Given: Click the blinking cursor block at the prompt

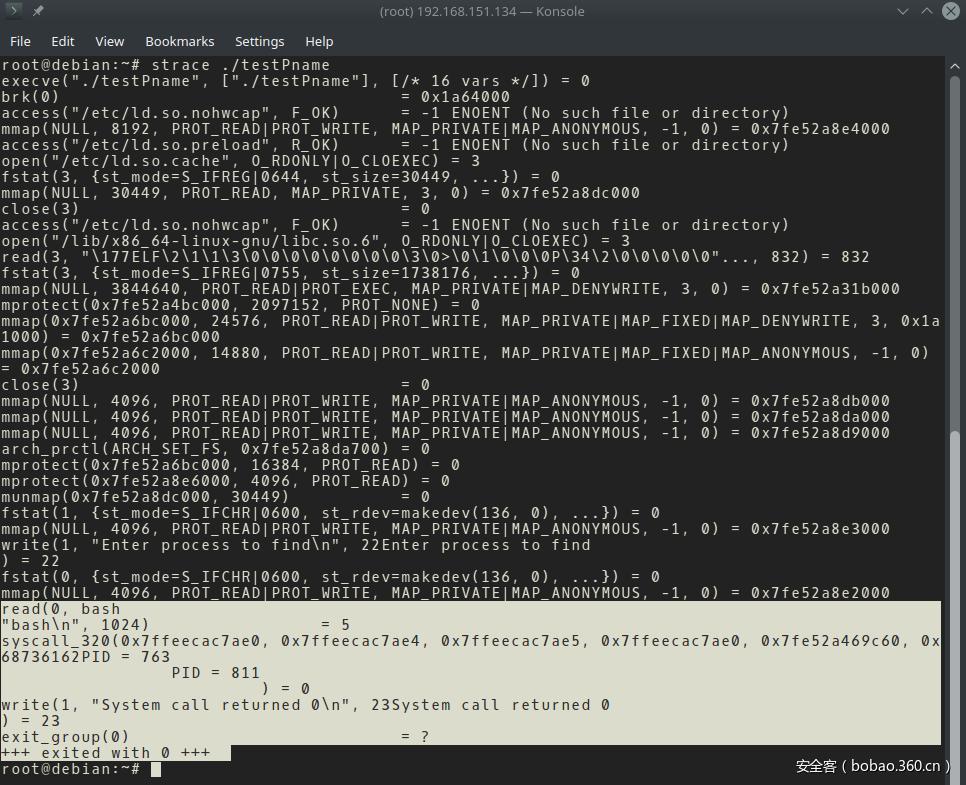Looking at the screenshot, I should point(158,769).
